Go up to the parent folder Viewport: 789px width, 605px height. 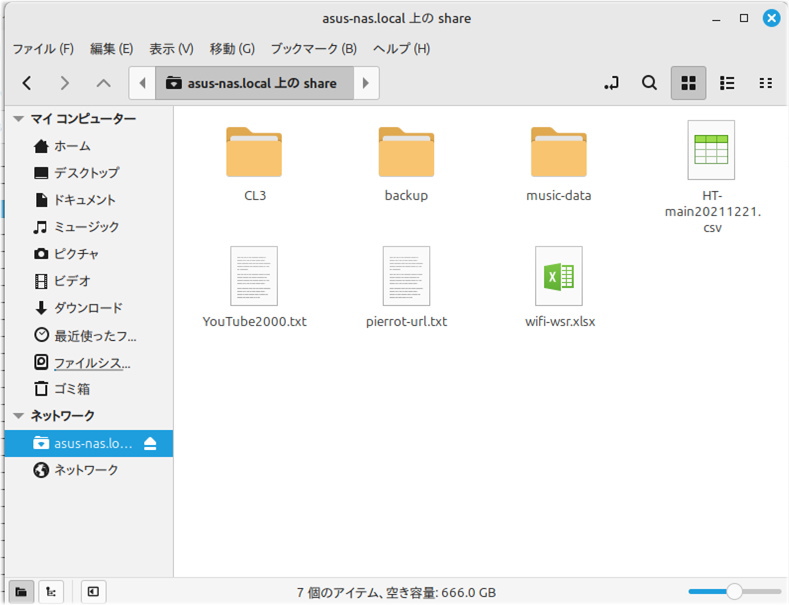click(x=103, y=83)
